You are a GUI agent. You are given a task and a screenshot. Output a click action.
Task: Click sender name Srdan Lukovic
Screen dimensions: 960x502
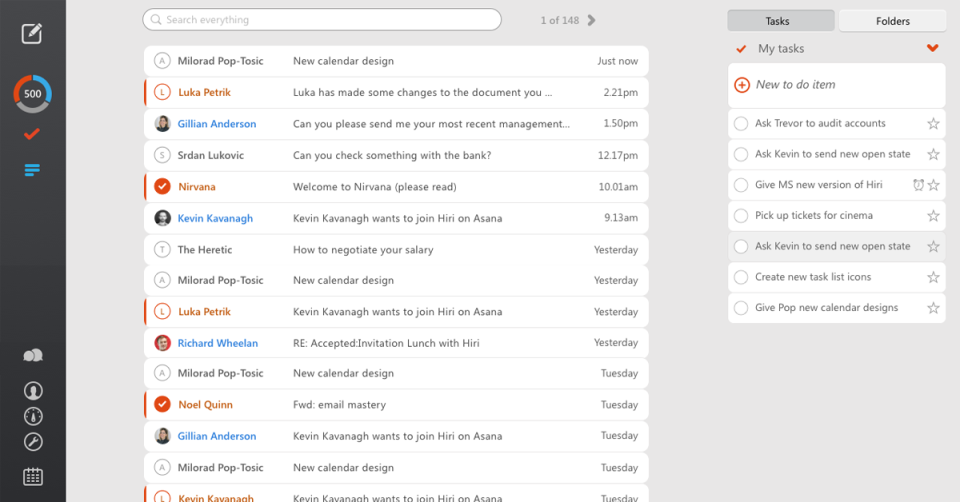coord(211,155)
